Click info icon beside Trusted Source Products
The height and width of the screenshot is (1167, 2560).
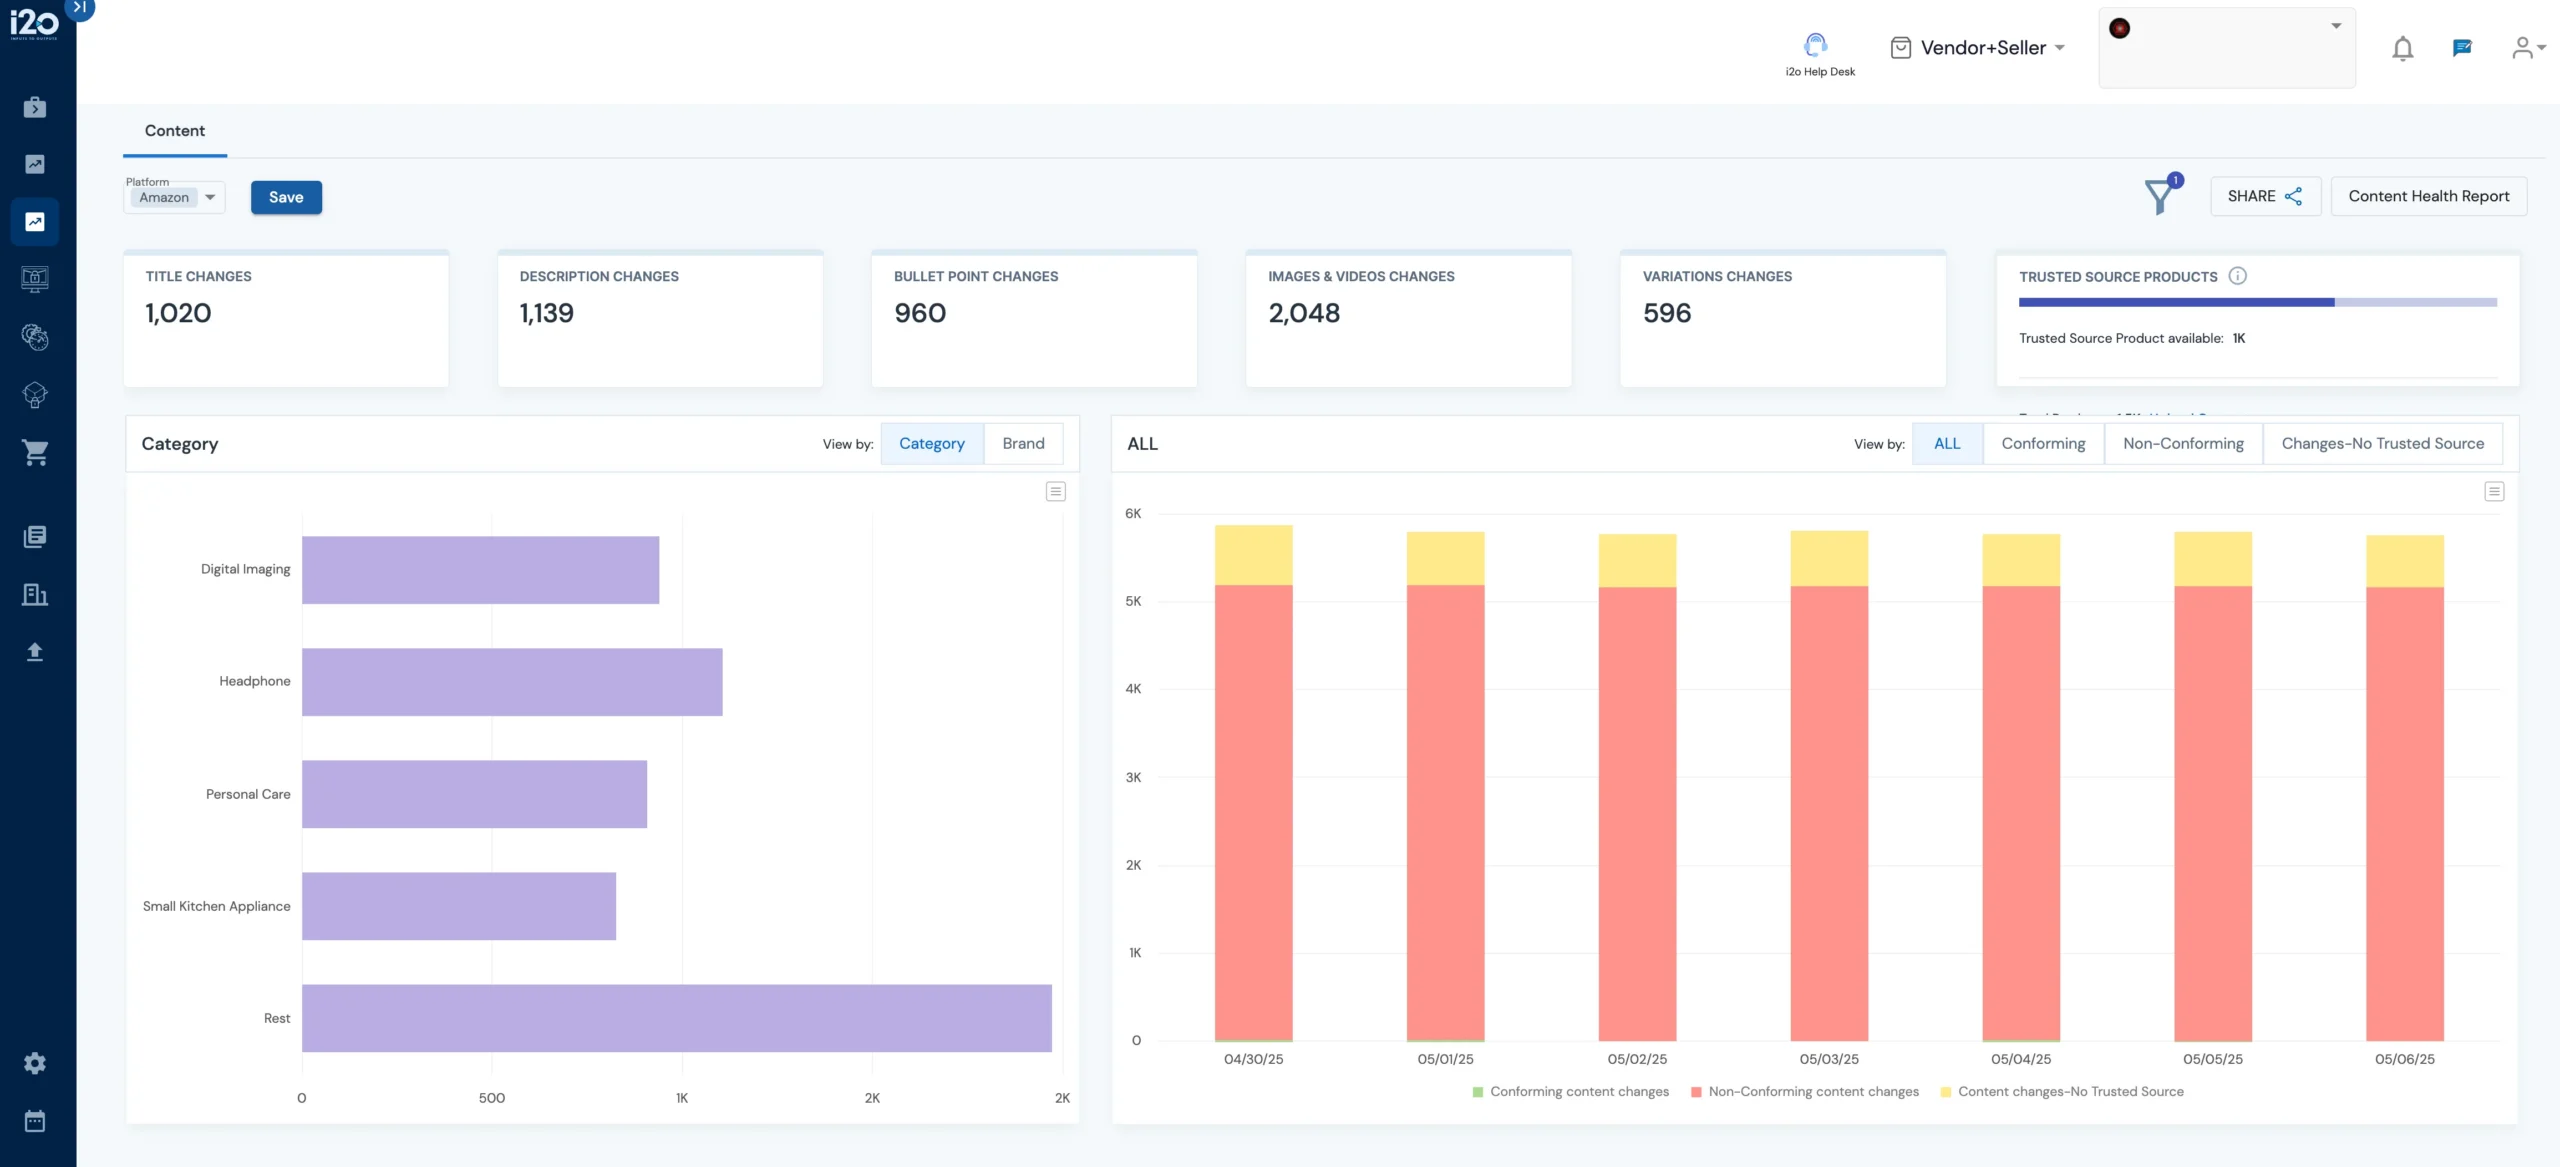click(x=2238, y=276)
